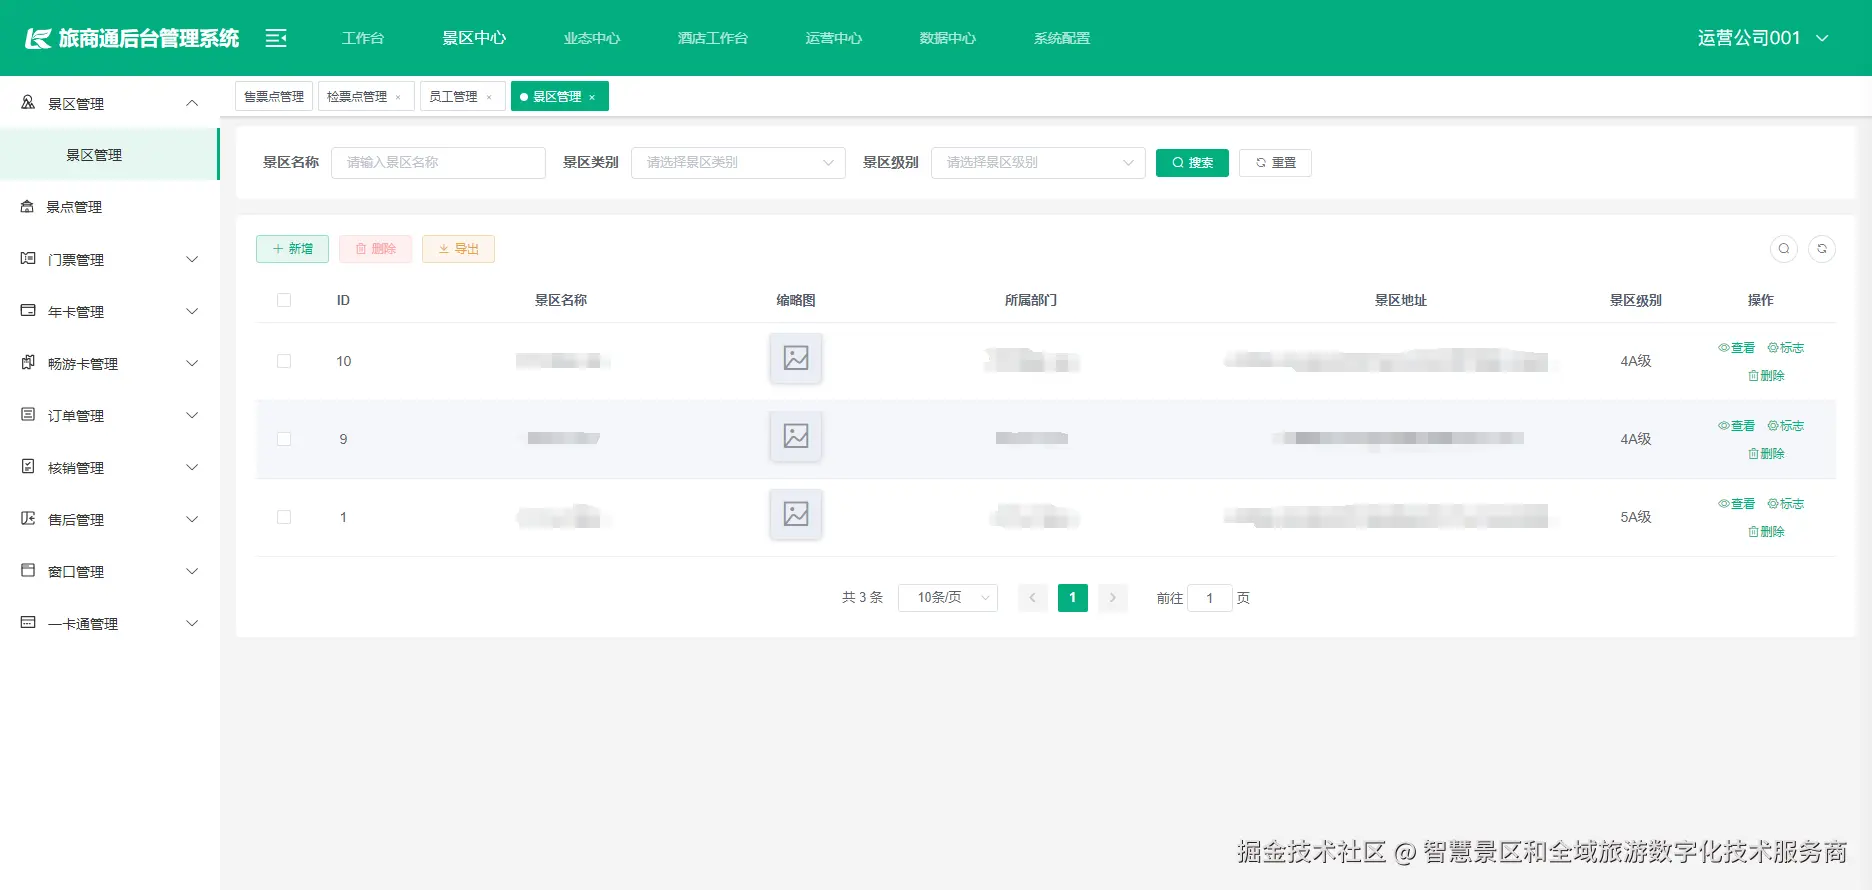Open the 运营公司001 account dropdown
Screen dimensions: 1872x890
[x=1763, y=38]
